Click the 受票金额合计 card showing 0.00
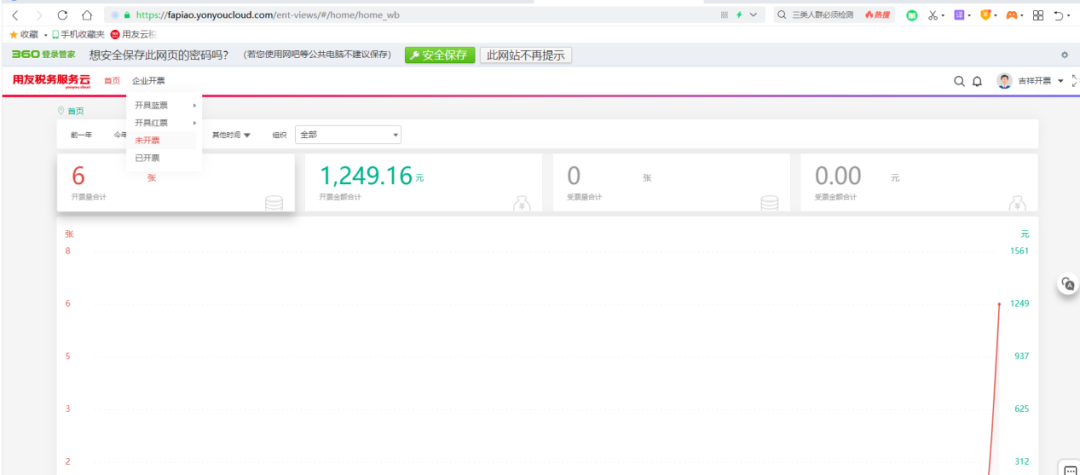 919,182
